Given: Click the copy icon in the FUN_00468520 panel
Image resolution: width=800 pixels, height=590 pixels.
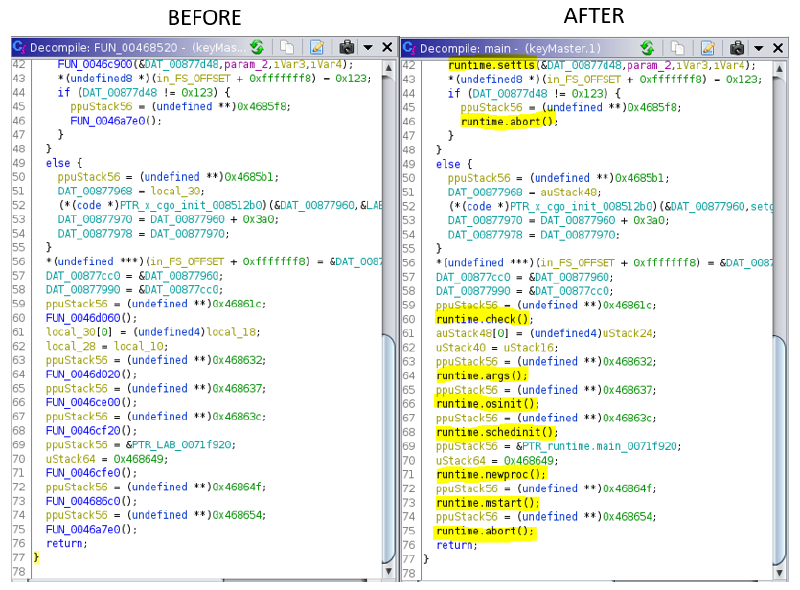Looking at the screenshot, I should [x=287, y=47].
